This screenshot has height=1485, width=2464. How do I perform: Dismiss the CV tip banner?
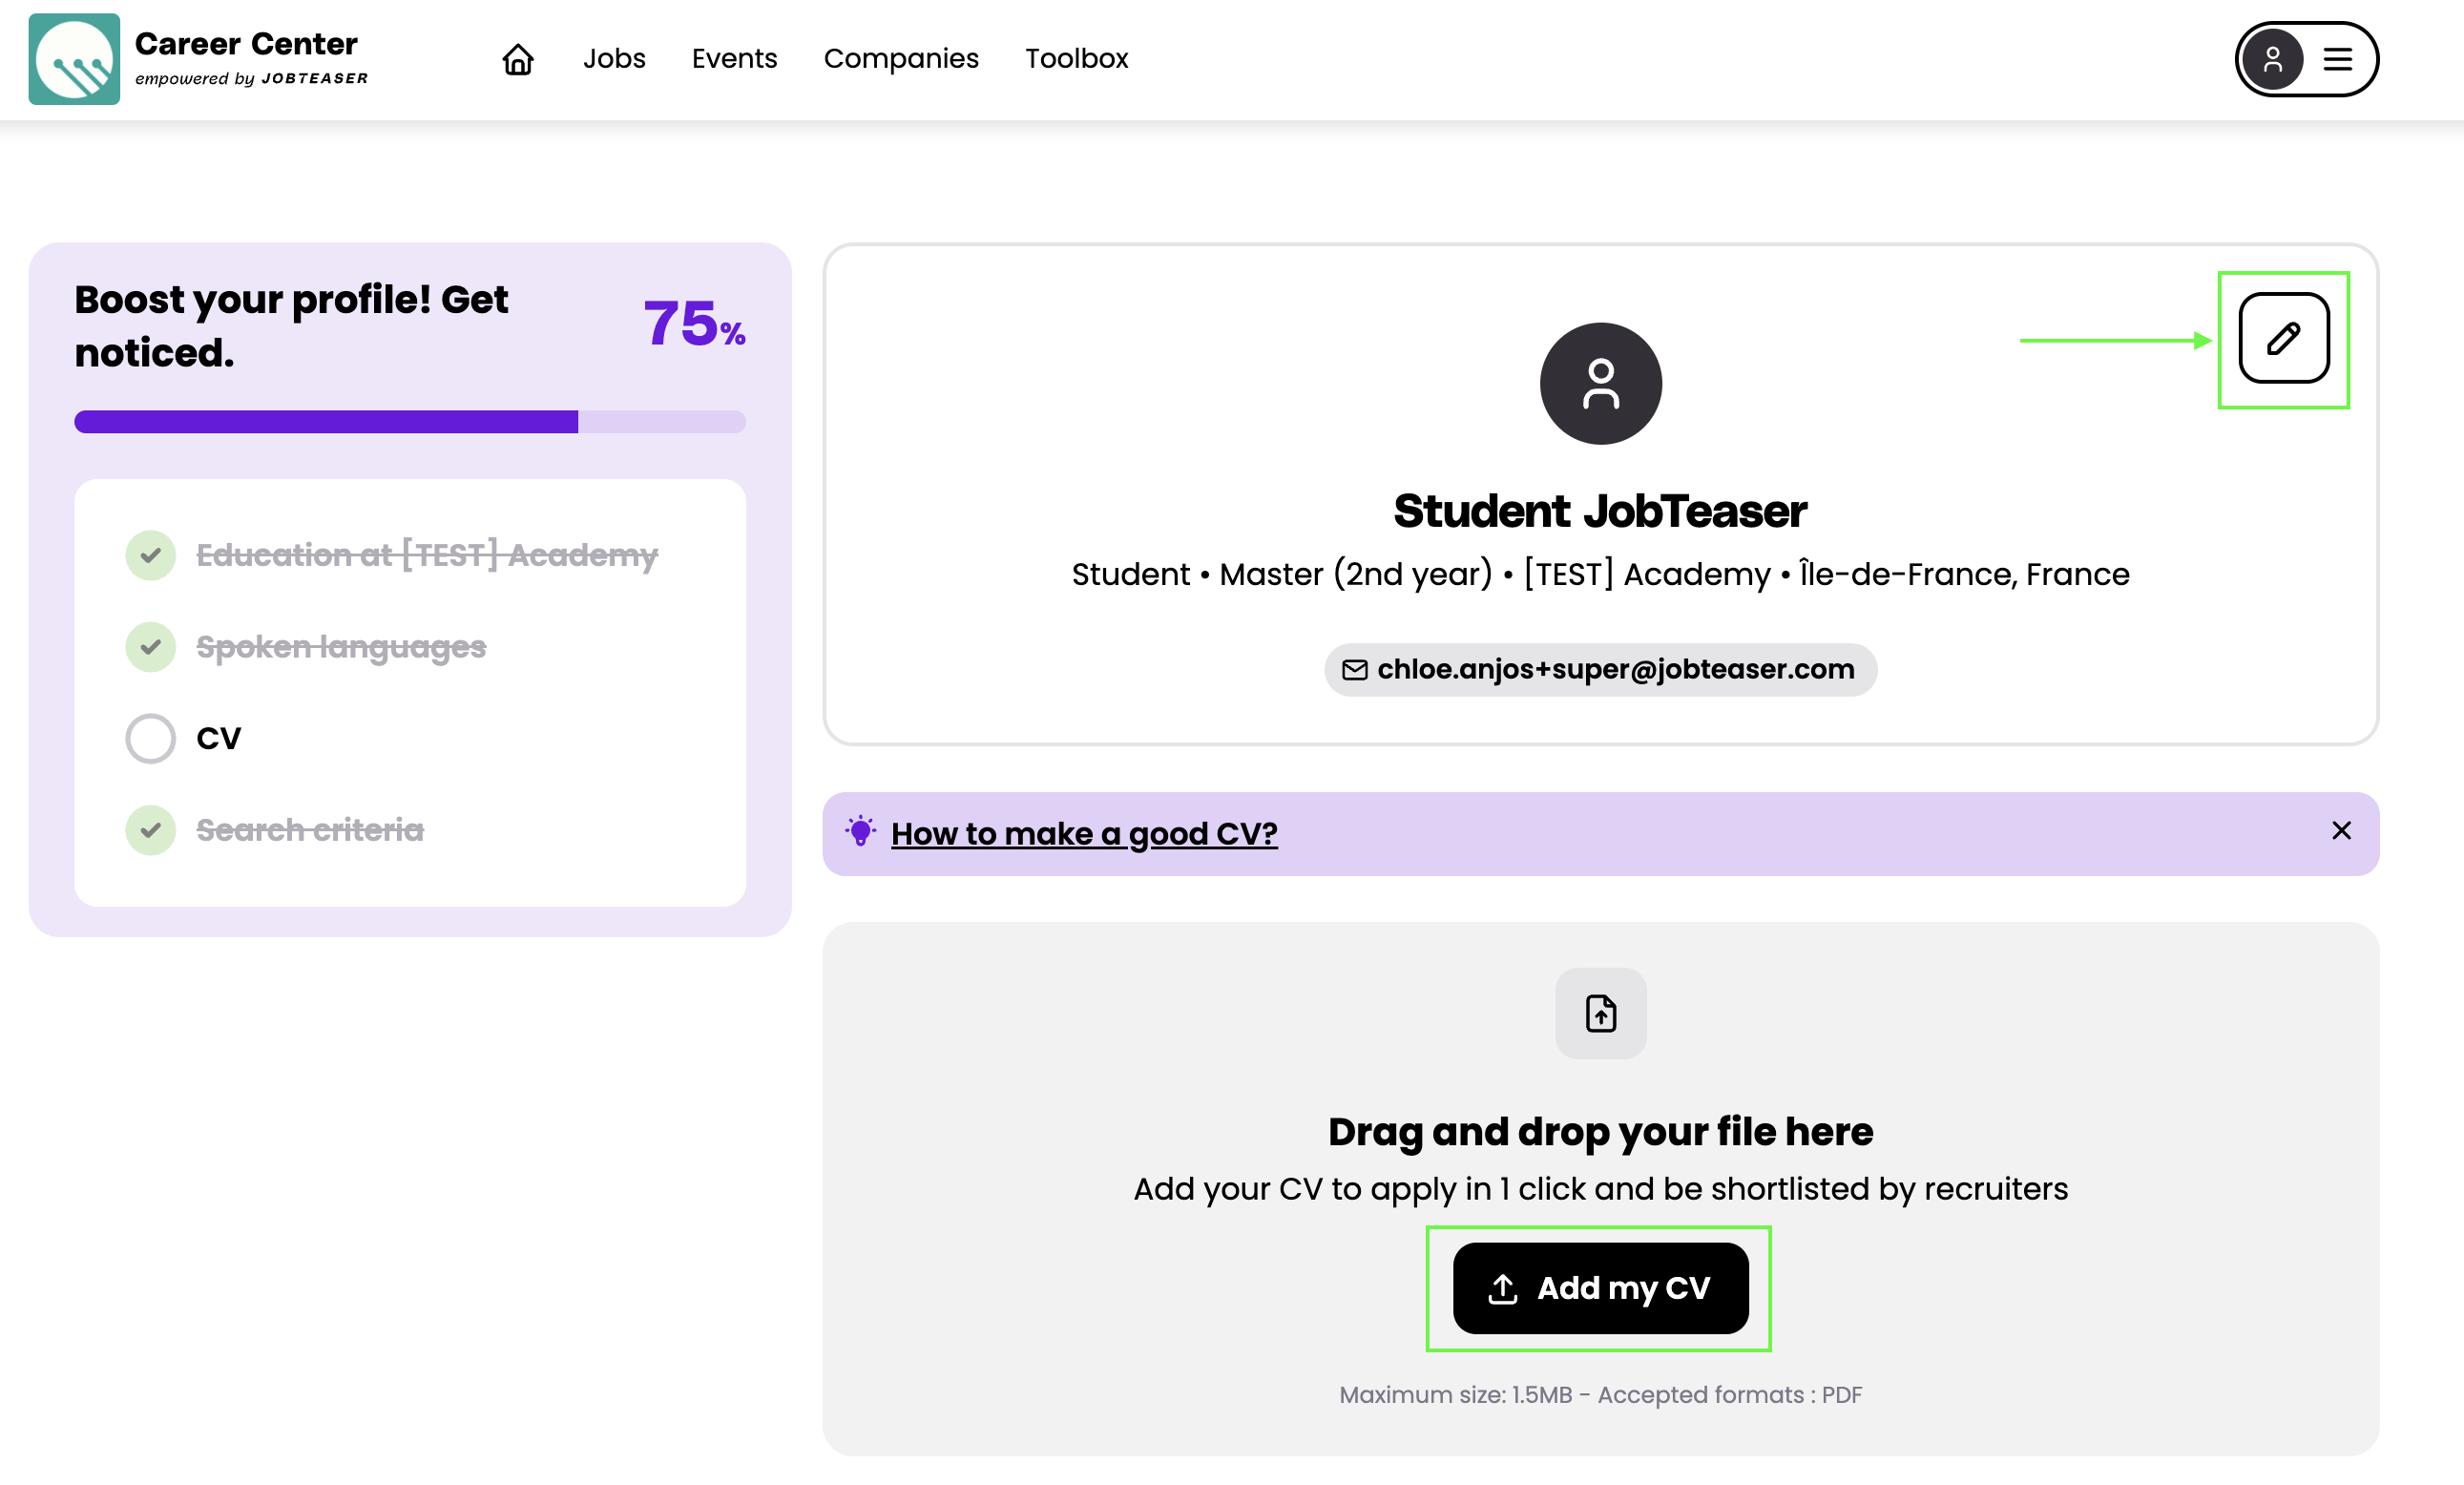[2340, 830]
